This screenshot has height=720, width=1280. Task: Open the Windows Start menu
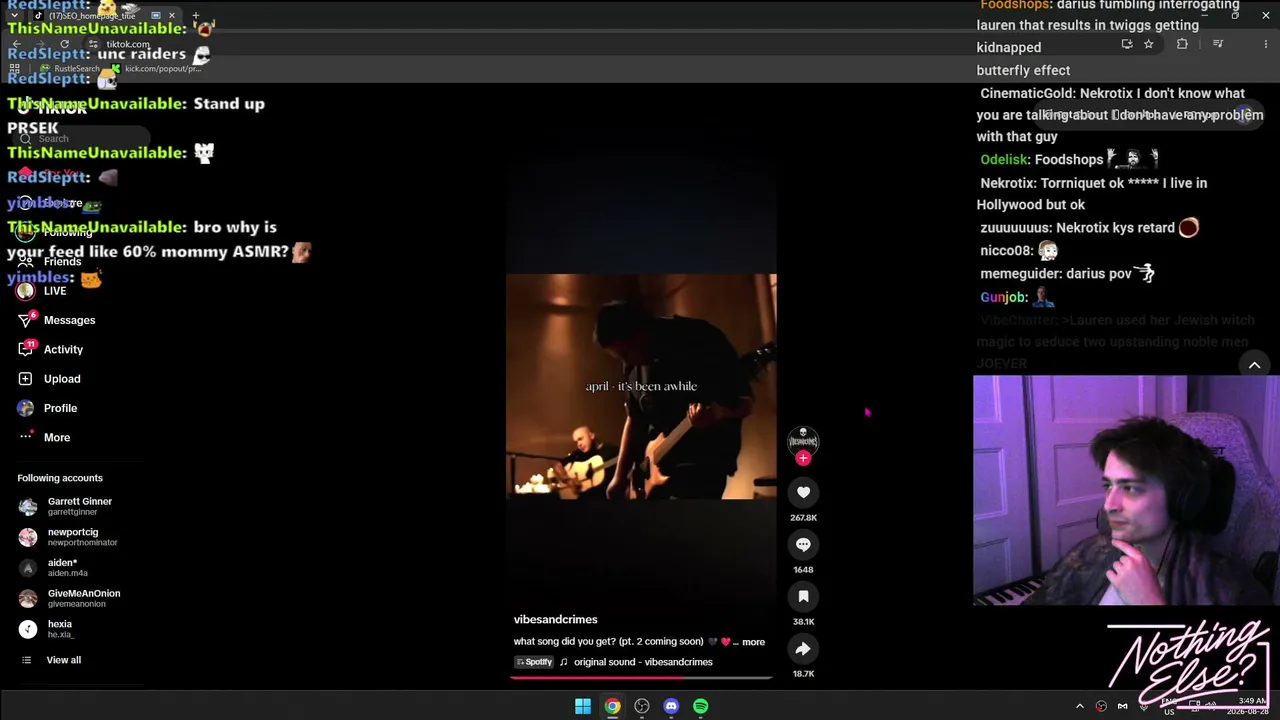click(583, 706)
